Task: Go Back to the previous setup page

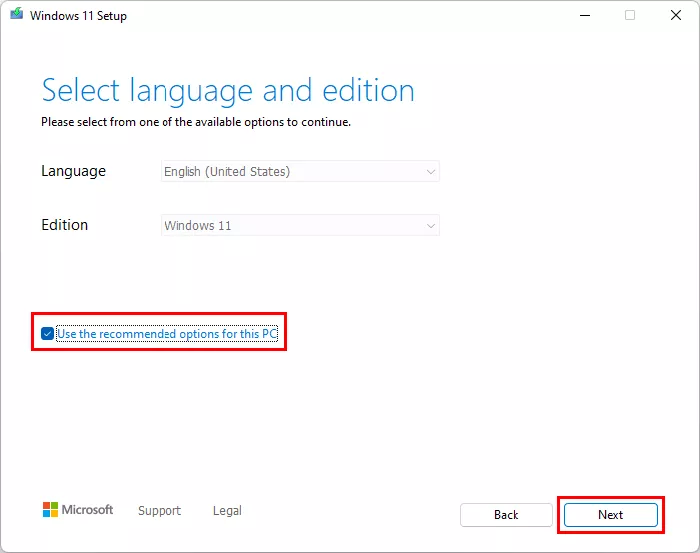Action: (506, 515)
